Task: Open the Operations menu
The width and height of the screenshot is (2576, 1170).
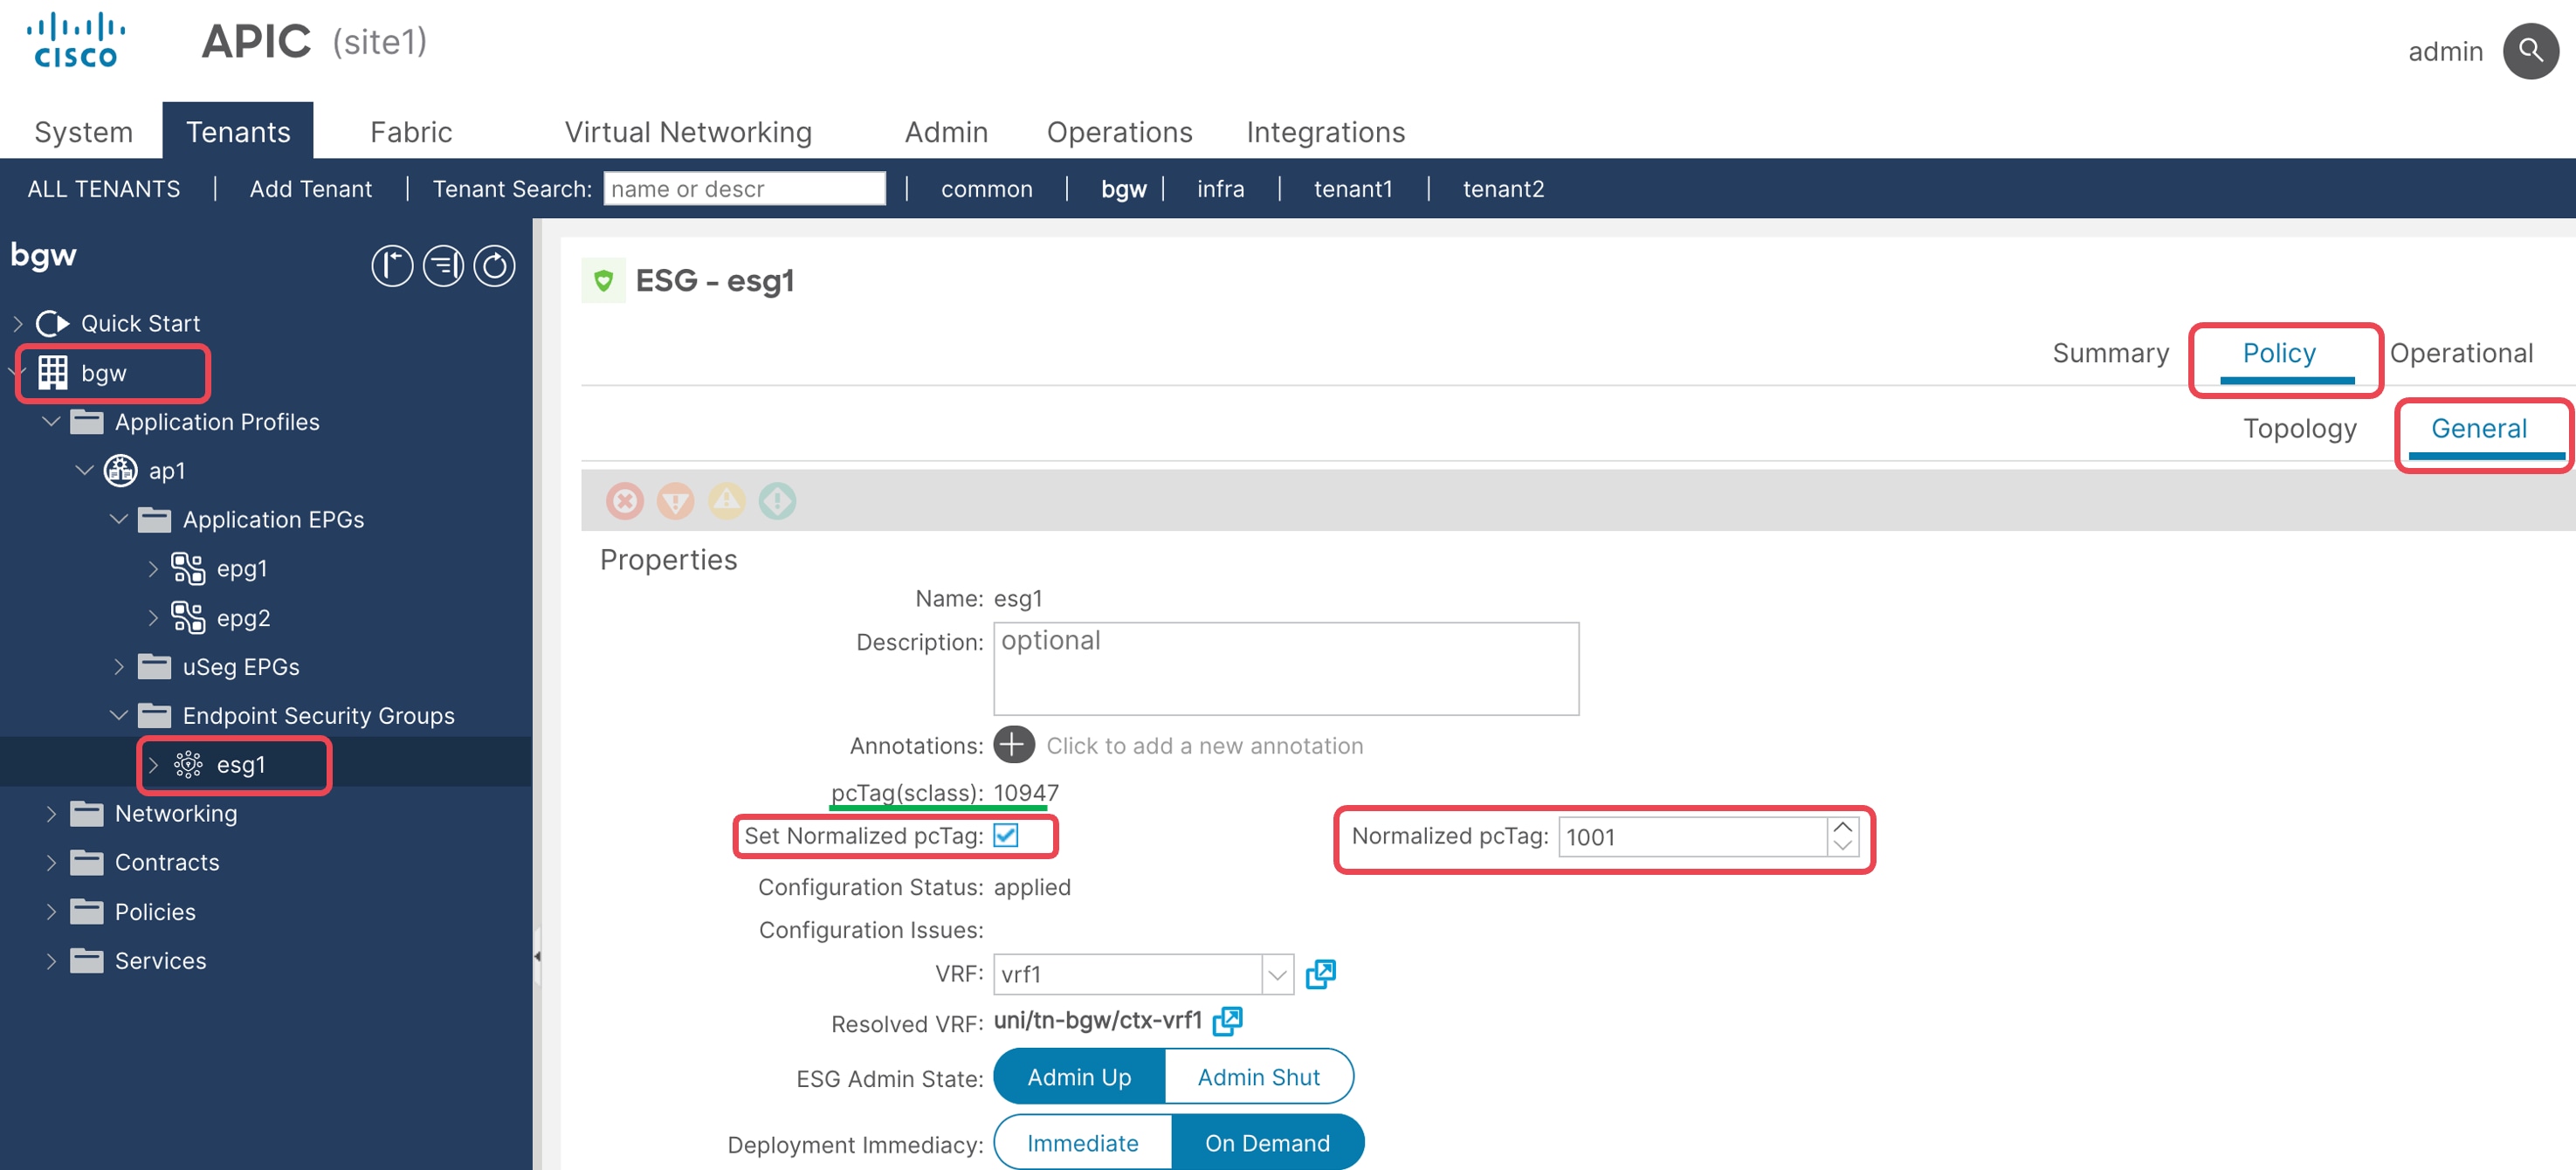Action: click(x=1119, y=132)
